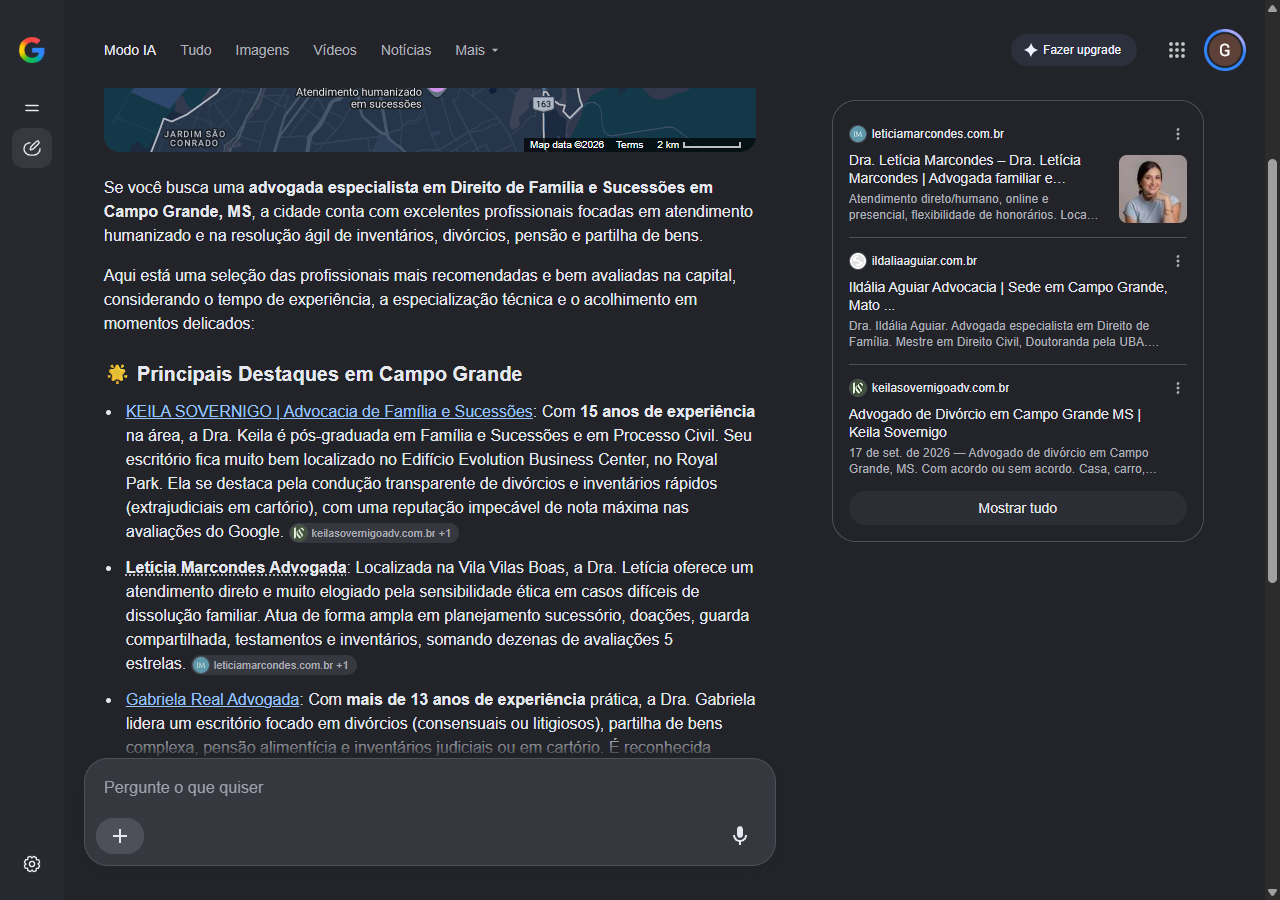Open the G account avatar
Screen dimensions: 1280x900
[x=1225, y=50]
